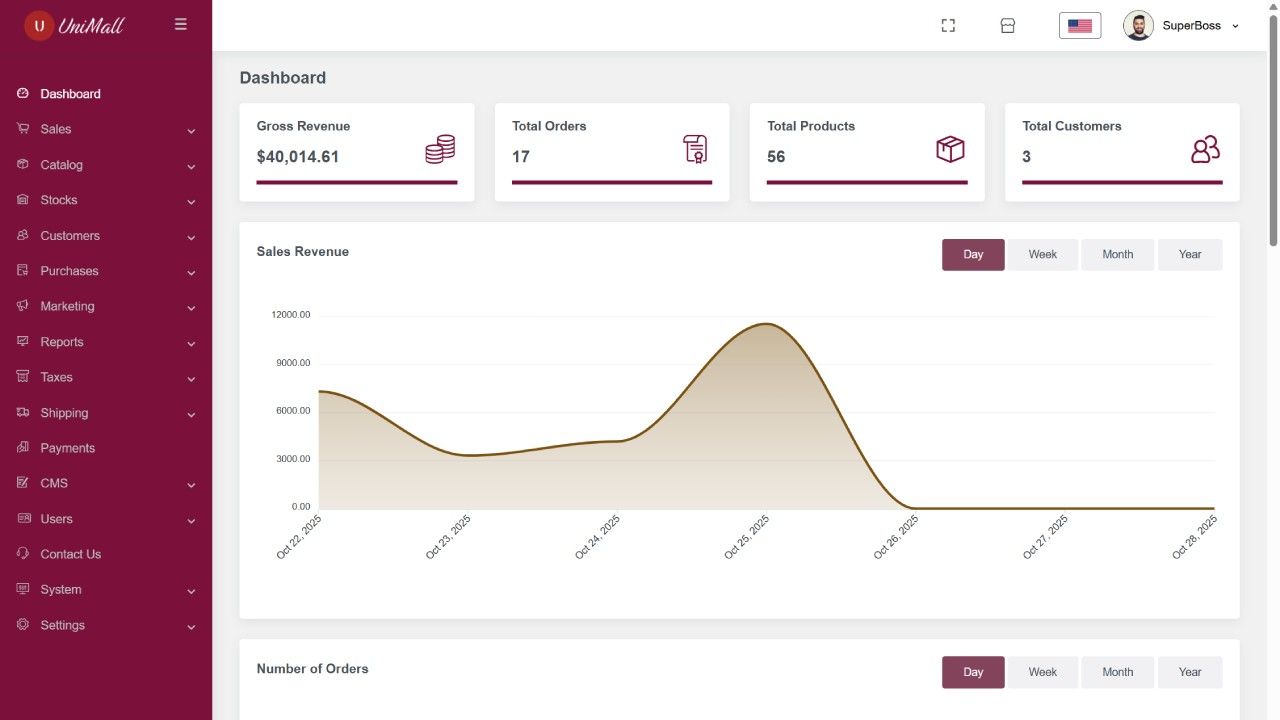Click the Gross Revenue coins icon
The width and height of the screenshot is (1280, 720).
(440, 150)
